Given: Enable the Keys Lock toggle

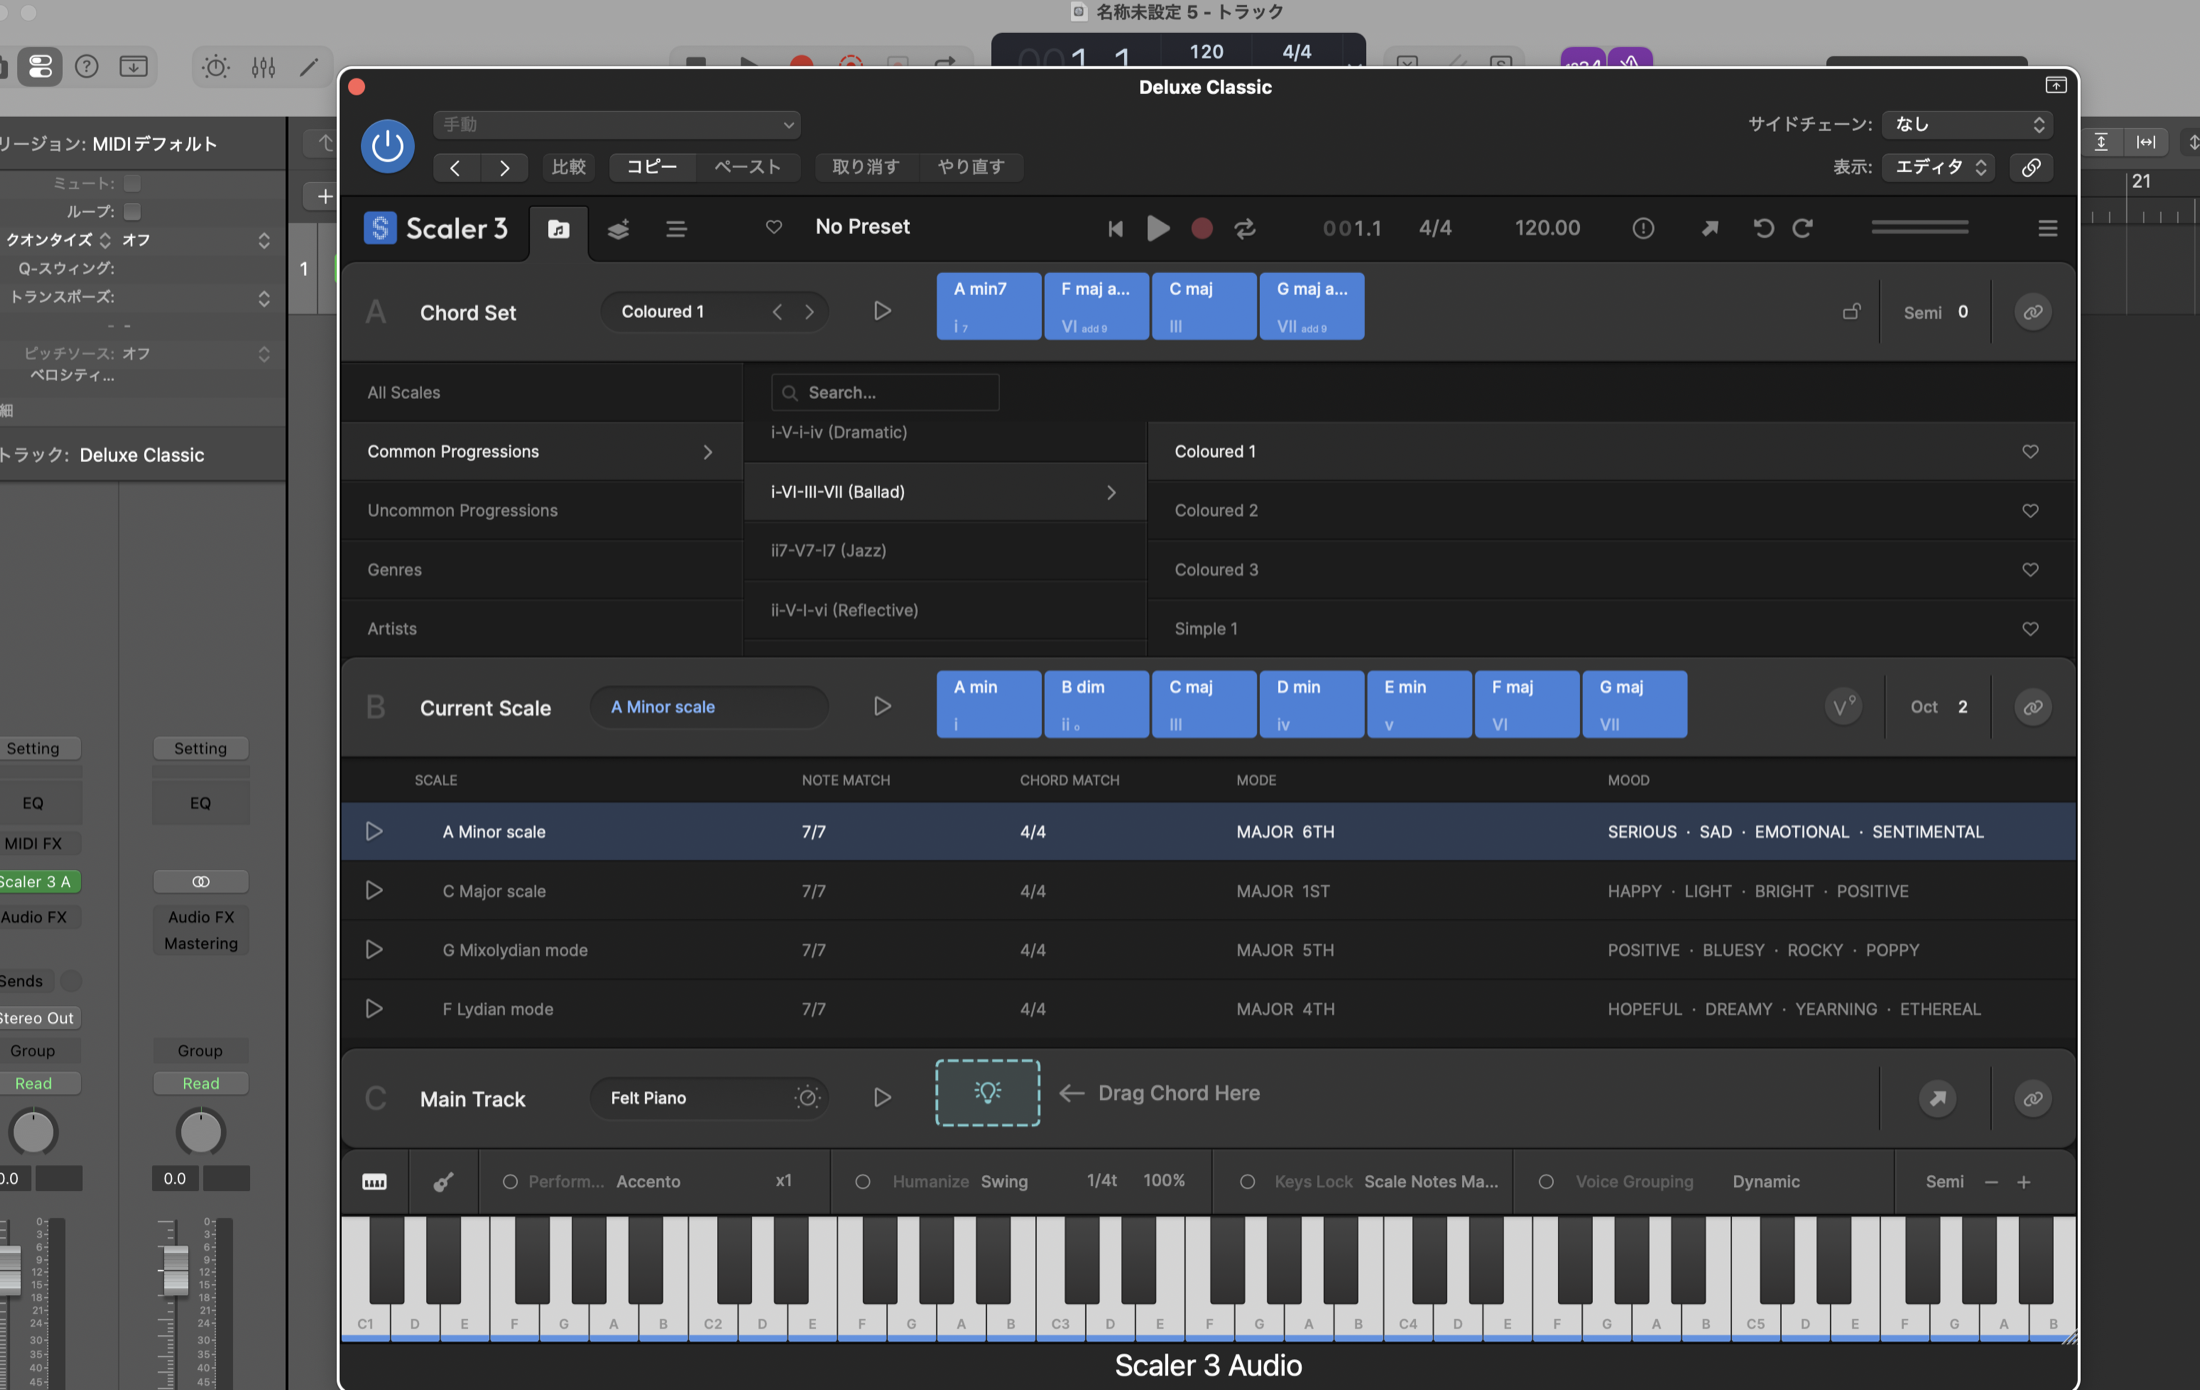Looking at the screenshot, I should click(x=1247, y=1182).
